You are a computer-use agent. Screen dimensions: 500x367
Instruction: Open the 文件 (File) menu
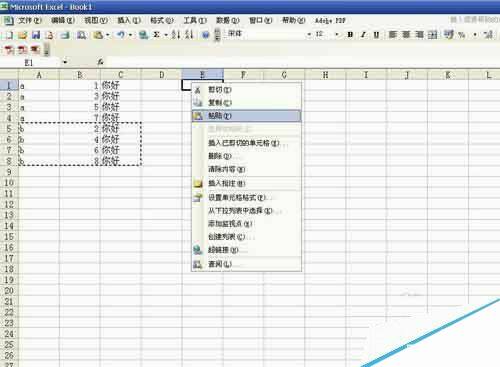[x=30, y=21]
